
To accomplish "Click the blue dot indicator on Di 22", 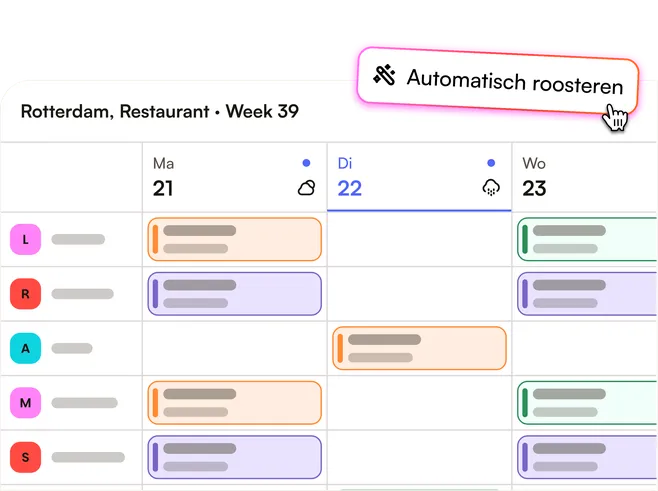I will pos(491,163).
